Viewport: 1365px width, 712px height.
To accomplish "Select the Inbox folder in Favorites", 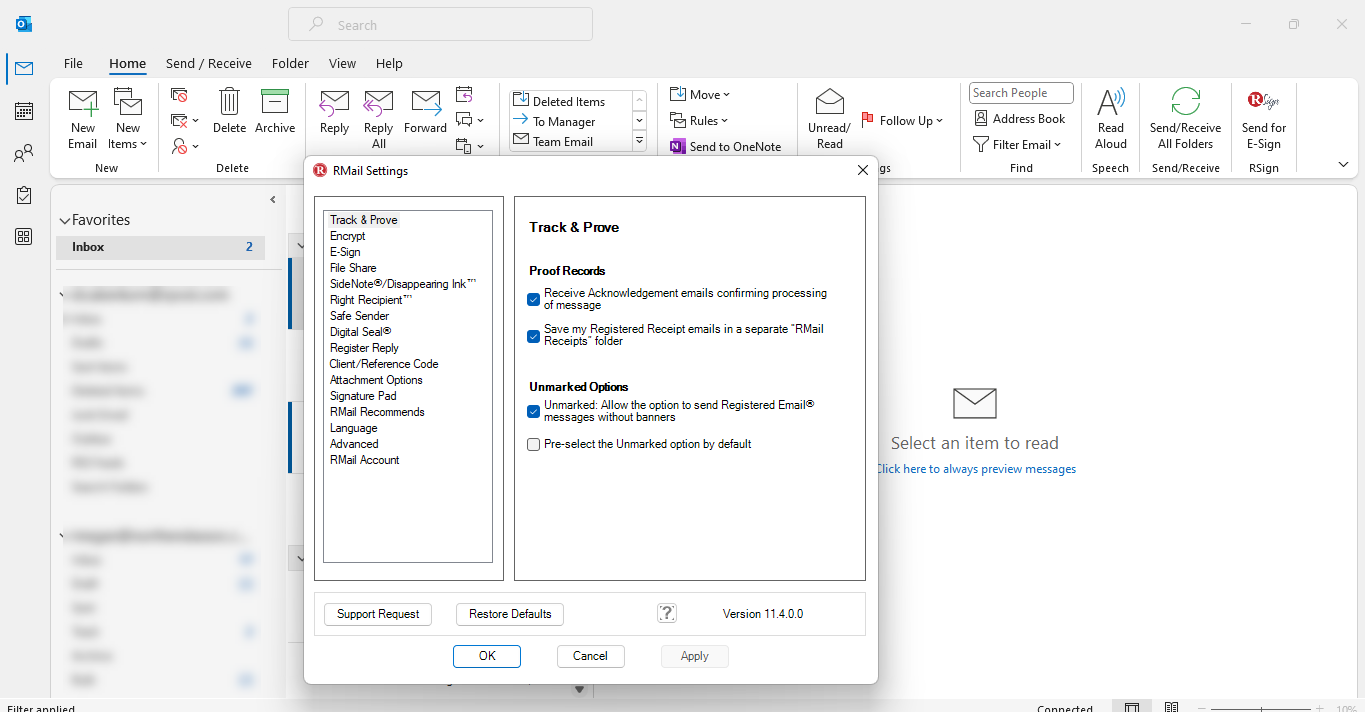I will 160,247.
